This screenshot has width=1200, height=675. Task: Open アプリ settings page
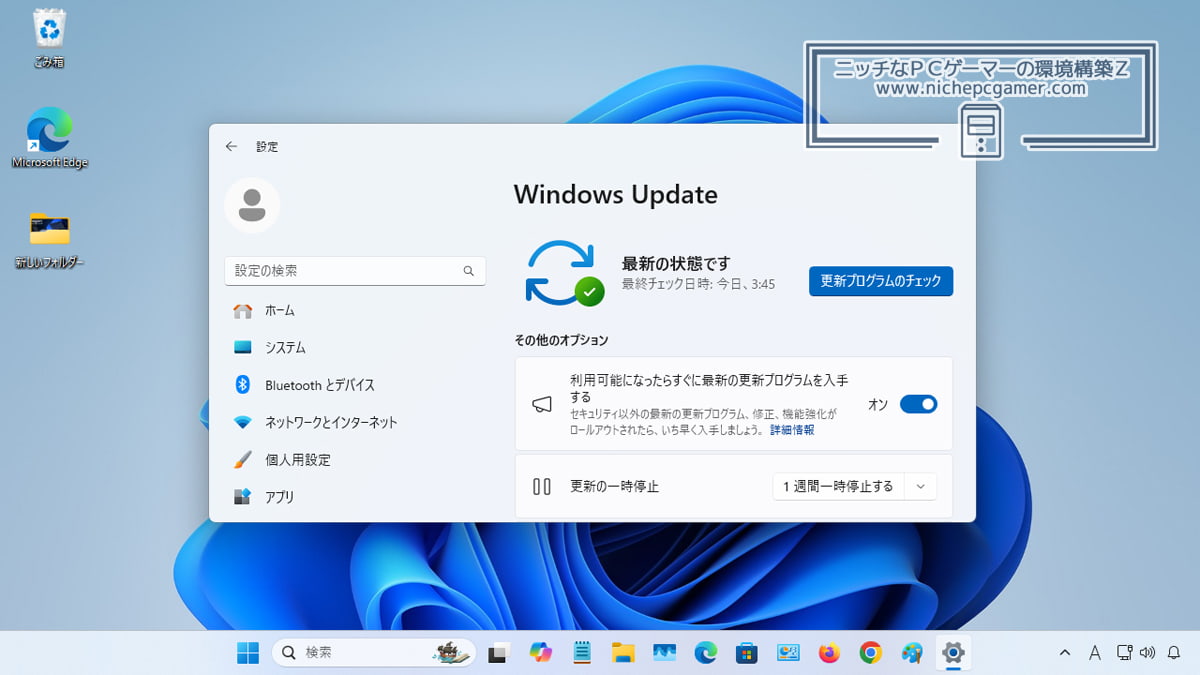pyautogui.click(x=355, y=497)
